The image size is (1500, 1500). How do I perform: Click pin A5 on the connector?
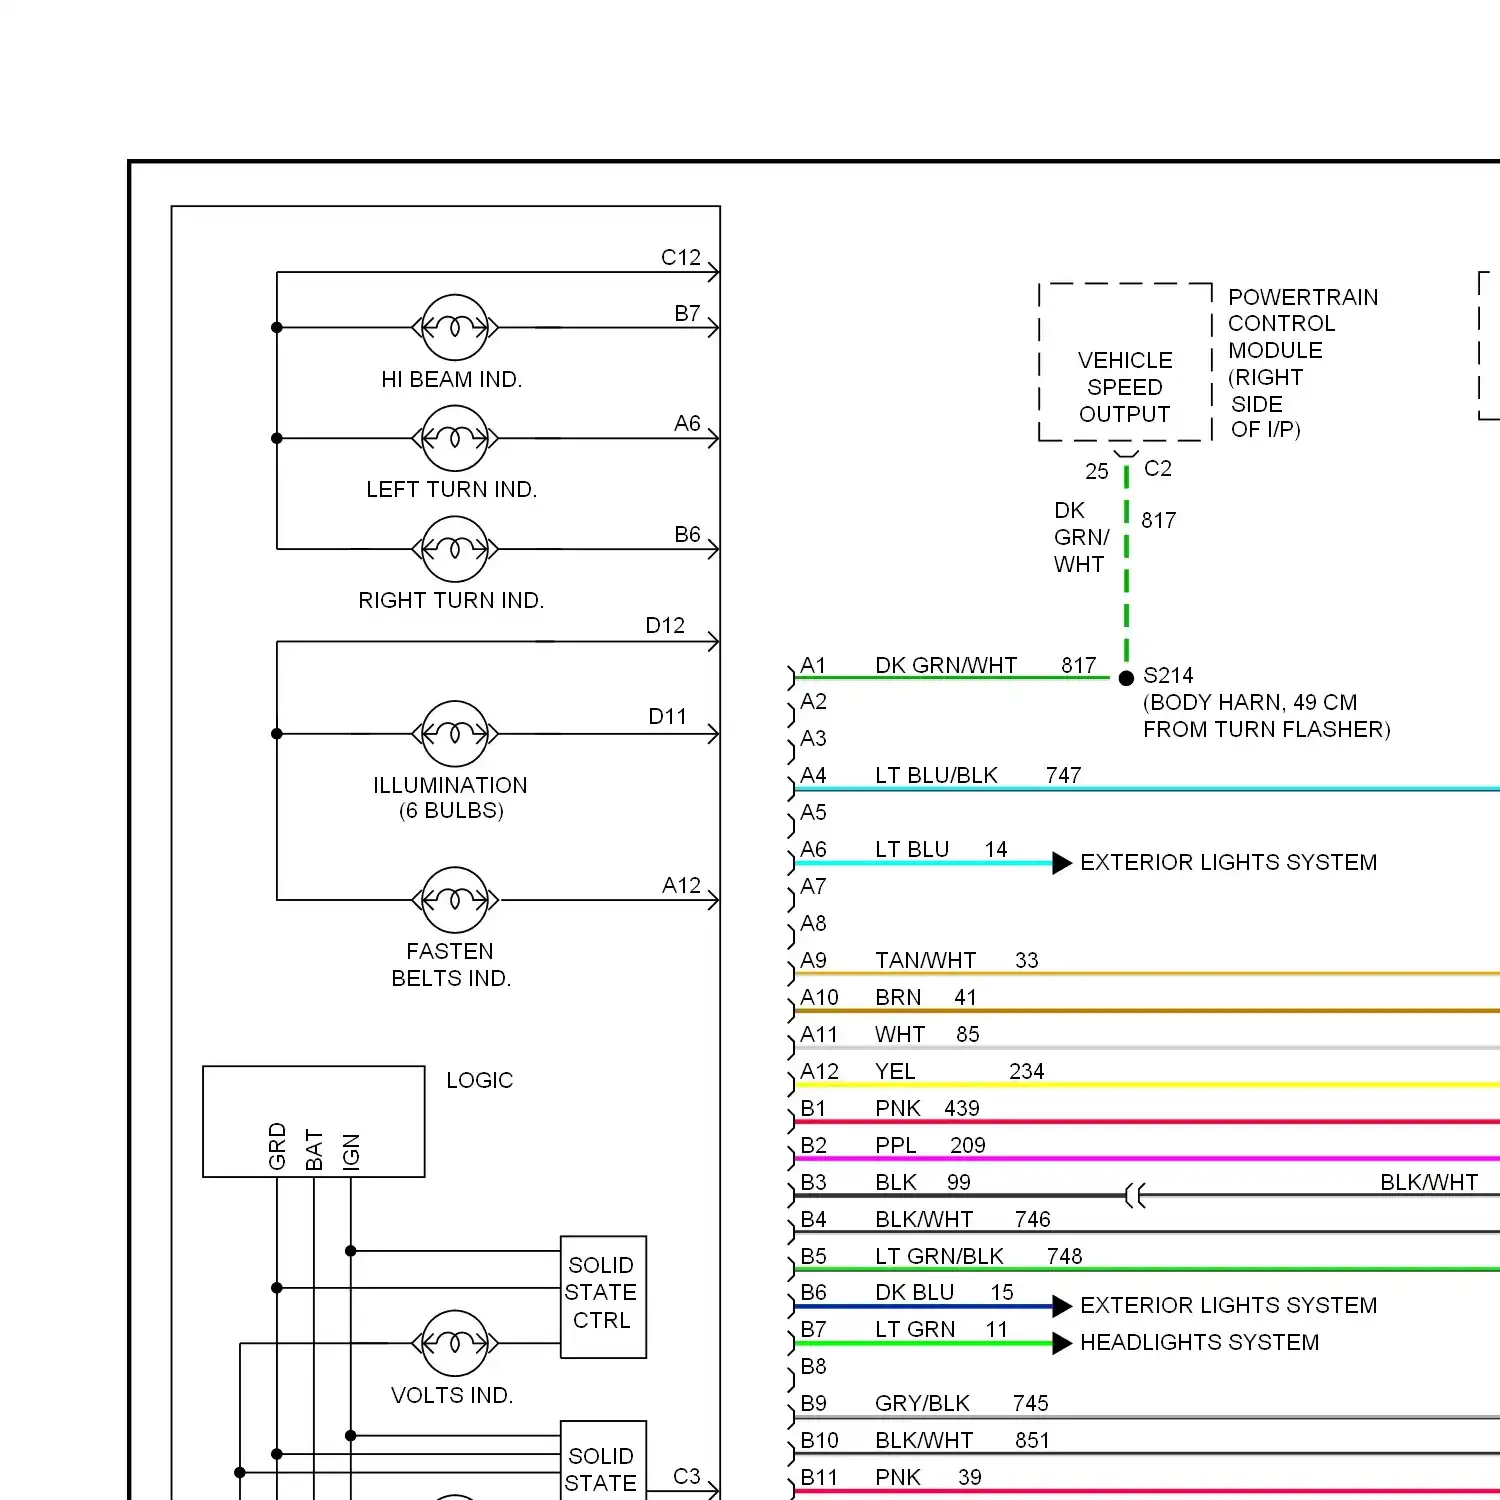coord(813,813)
